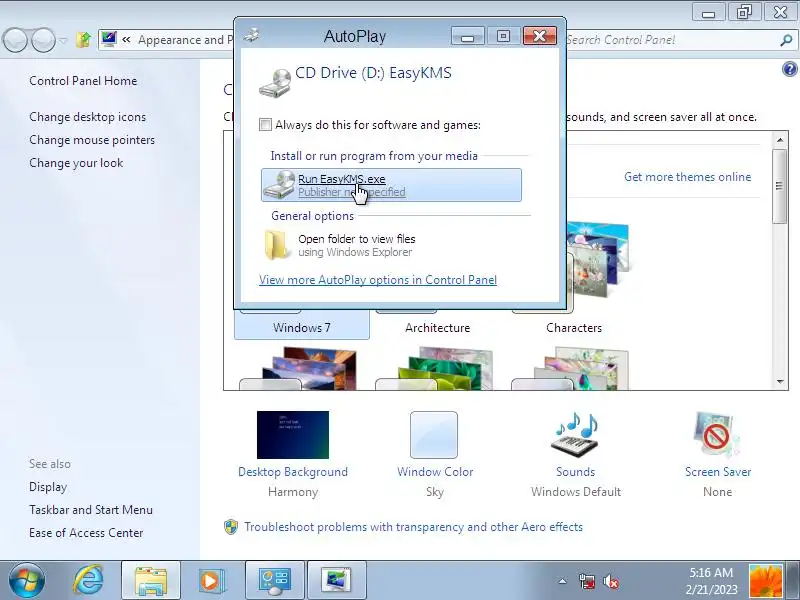Viewport: 800px width, 600px height.
Task: Minimize the Control Panel window
Action: pos(708,12)
